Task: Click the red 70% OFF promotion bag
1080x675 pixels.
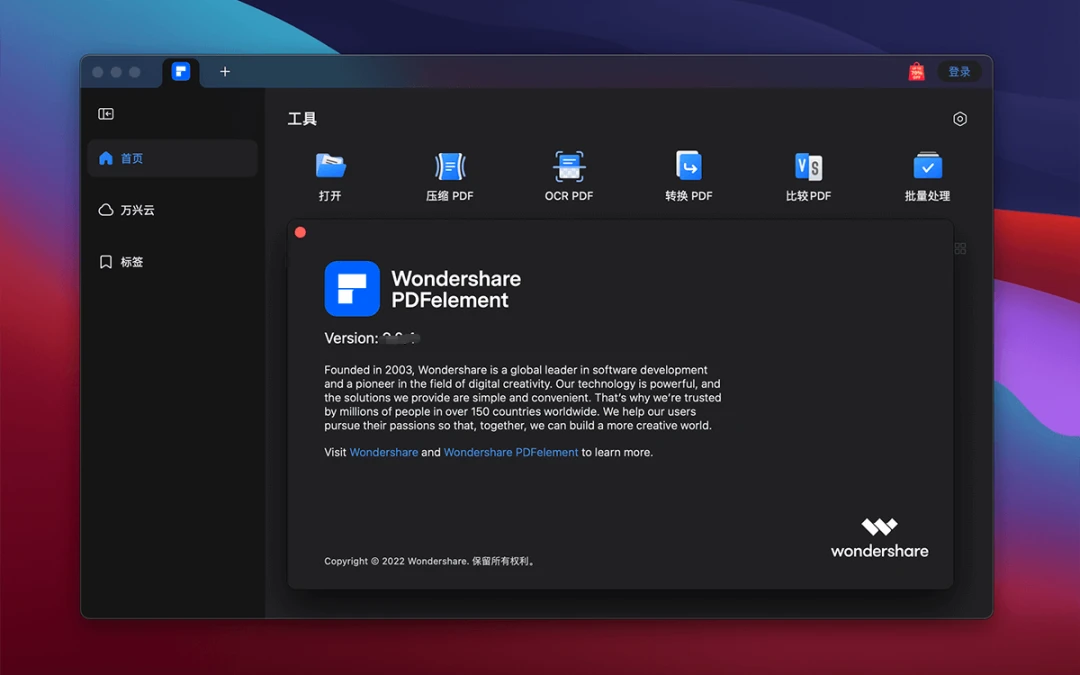Action: click(x=917, y=71)
